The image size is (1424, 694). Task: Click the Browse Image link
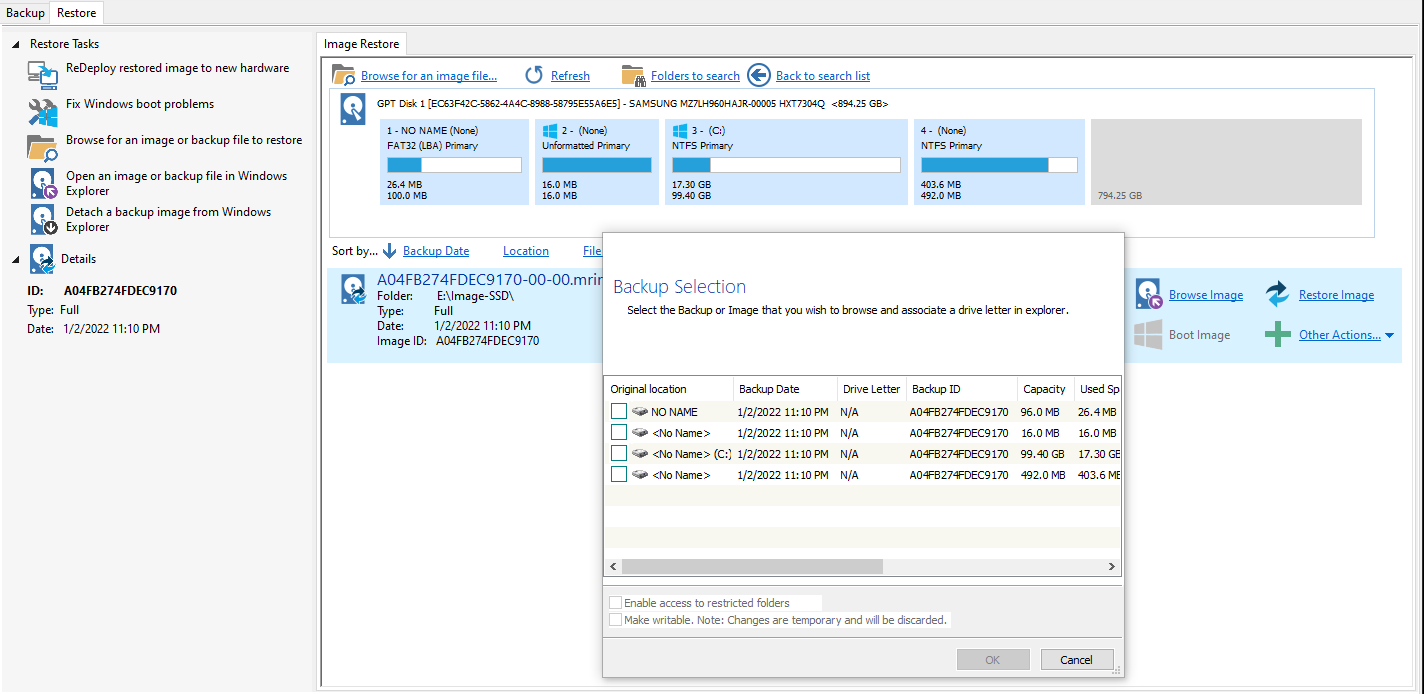click(1206, 295)
